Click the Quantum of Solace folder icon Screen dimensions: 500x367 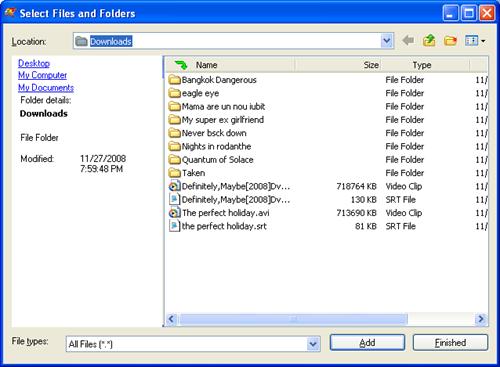click(x=174, y=160)
